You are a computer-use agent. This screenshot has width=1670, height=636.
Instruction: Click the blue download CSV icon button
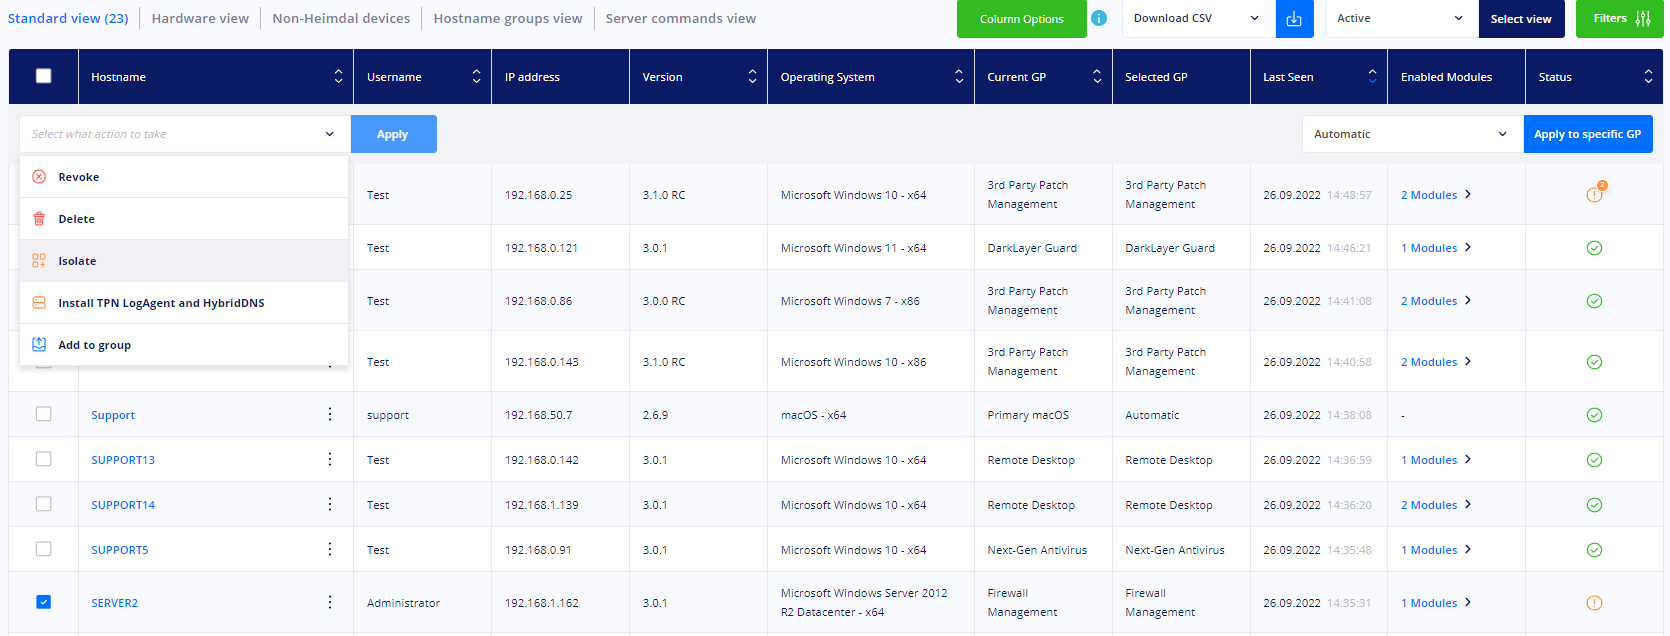point(1294,19)
